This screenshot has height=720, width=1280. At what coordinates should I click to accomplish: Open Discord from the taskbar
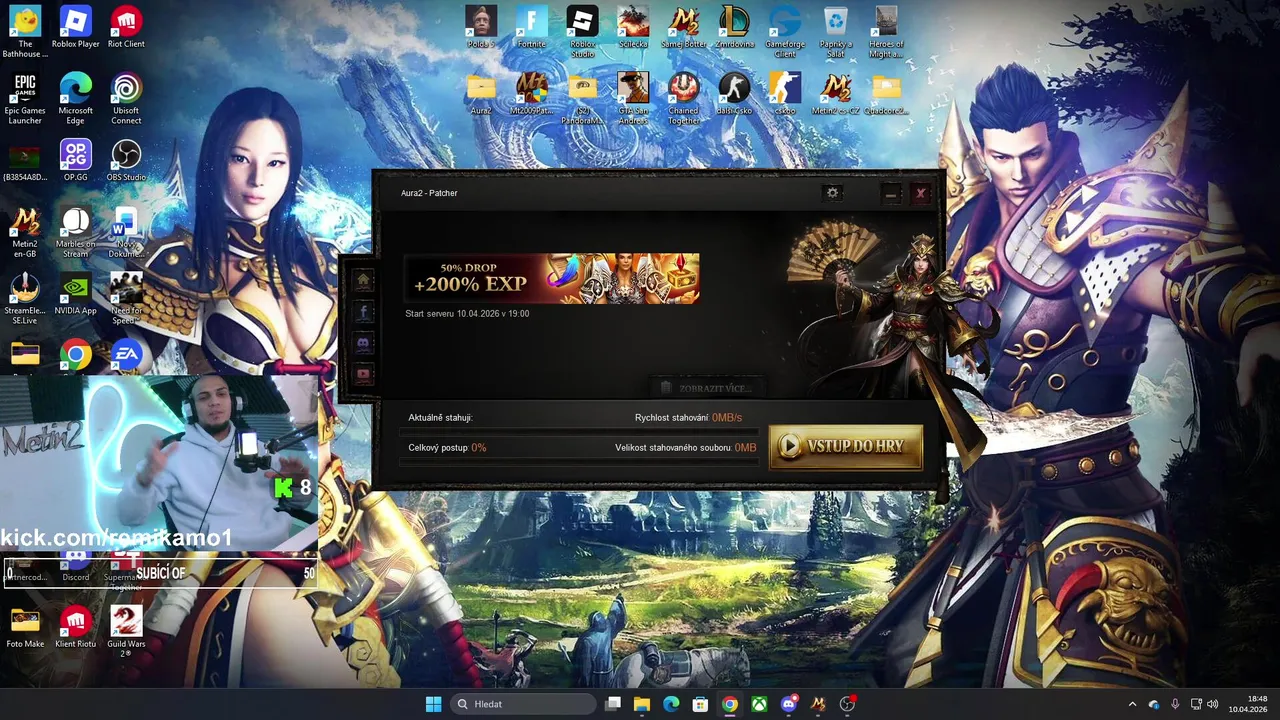789,704
